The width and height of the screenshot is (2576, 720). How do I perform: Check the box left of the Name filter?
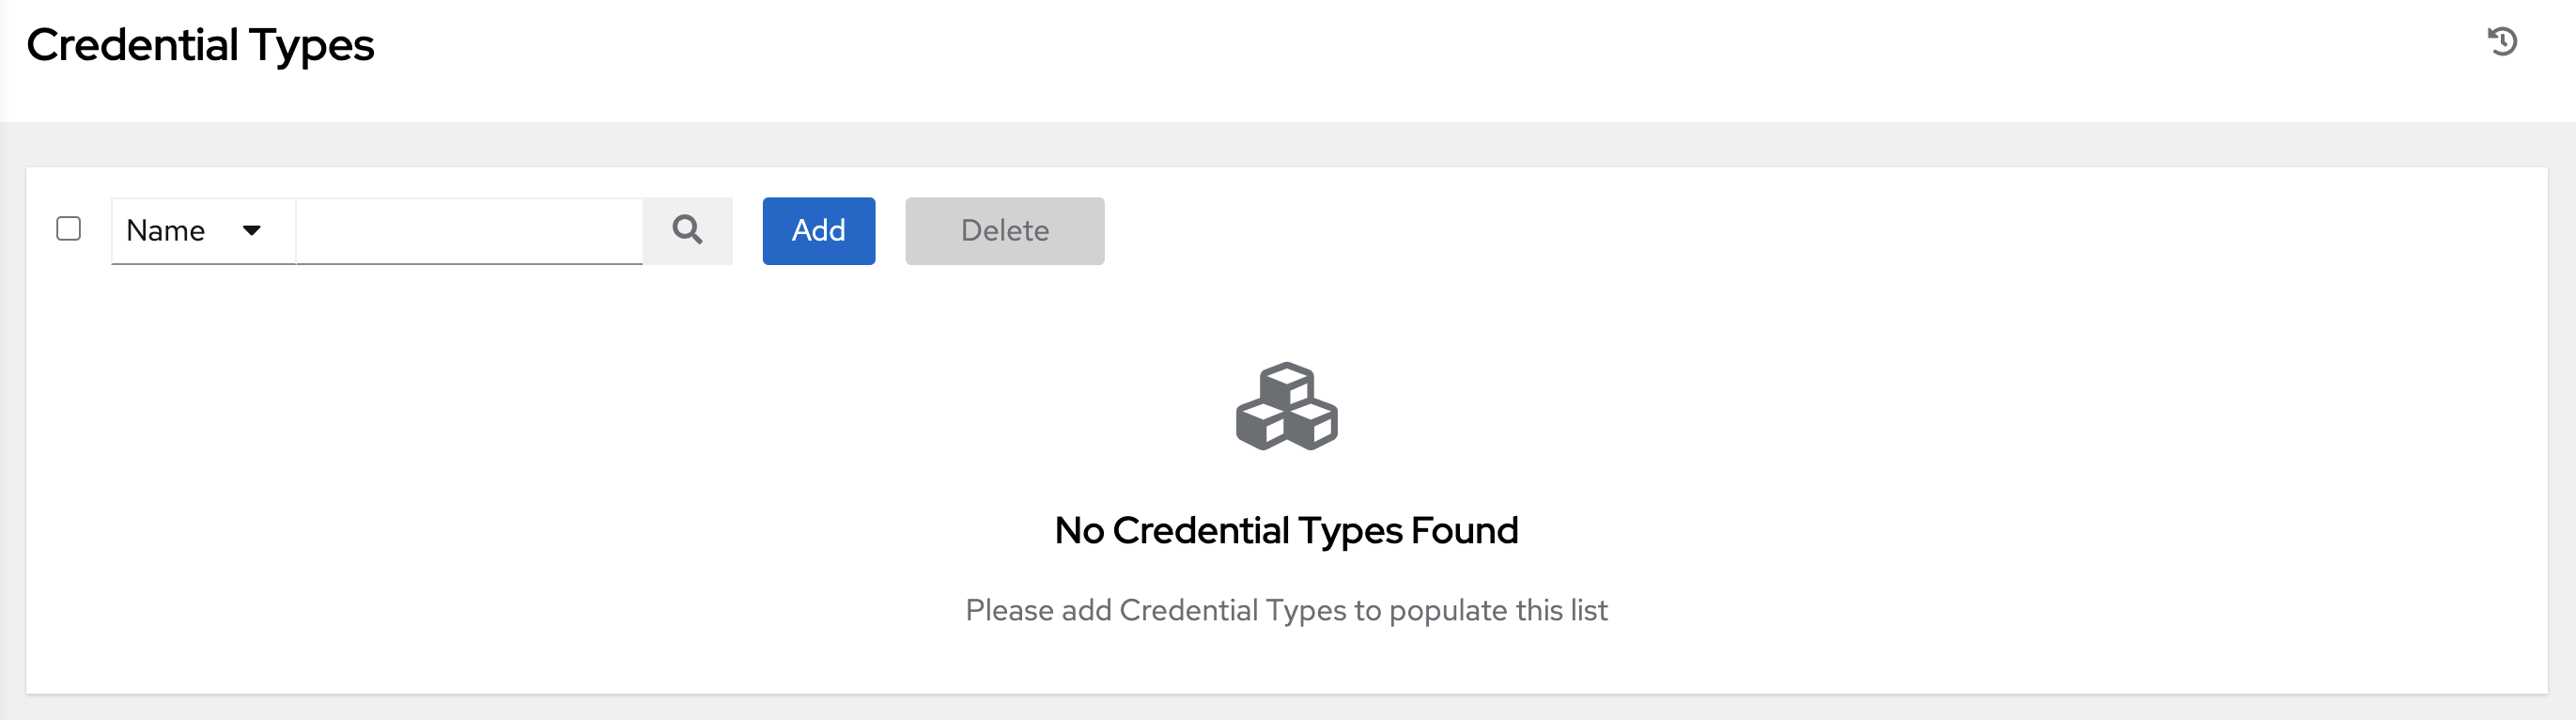click(x=69, y=230)
